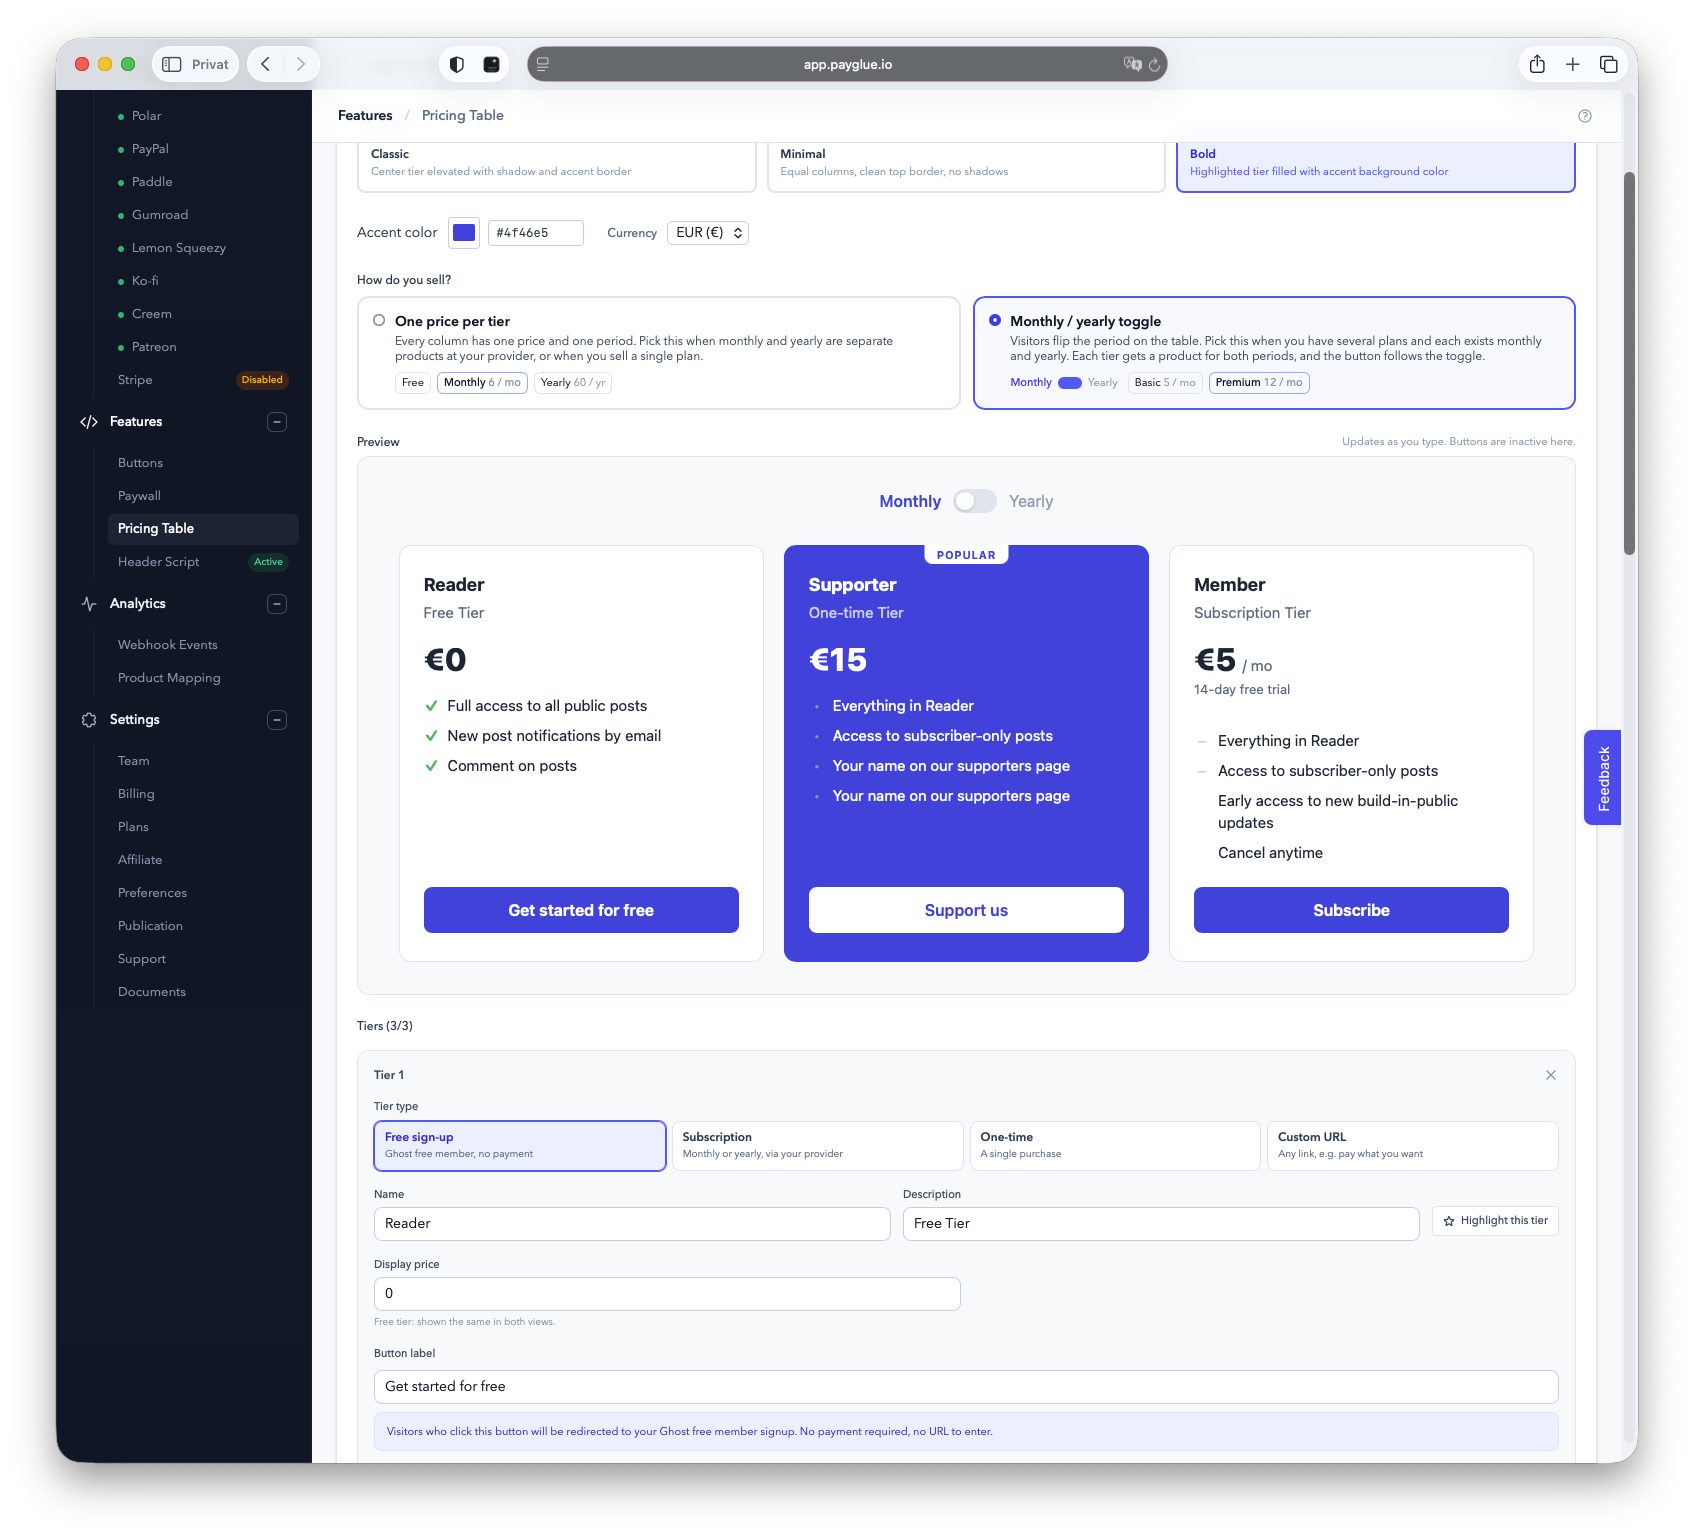Go back with the browser back arrow
The width and height of the screenshot is (1694, 1537).
(x=266, y=64)
